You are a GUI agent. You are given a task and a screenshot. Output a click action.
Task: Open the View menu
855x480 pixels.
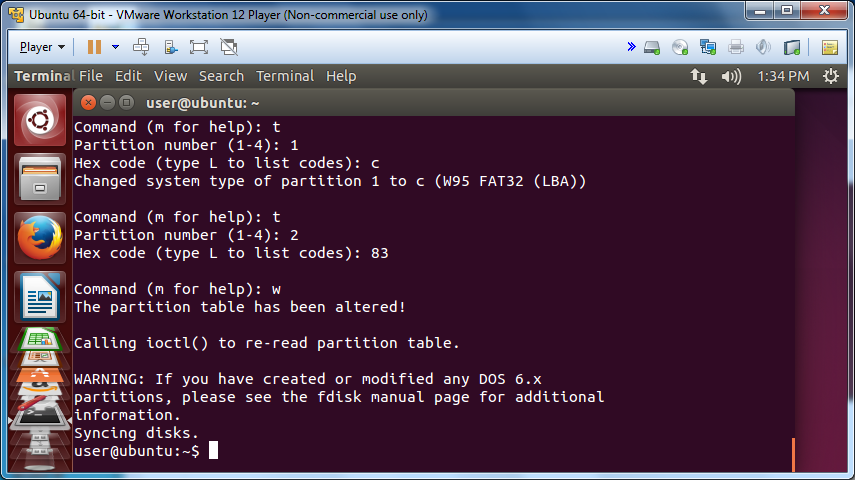pos(170,76)
